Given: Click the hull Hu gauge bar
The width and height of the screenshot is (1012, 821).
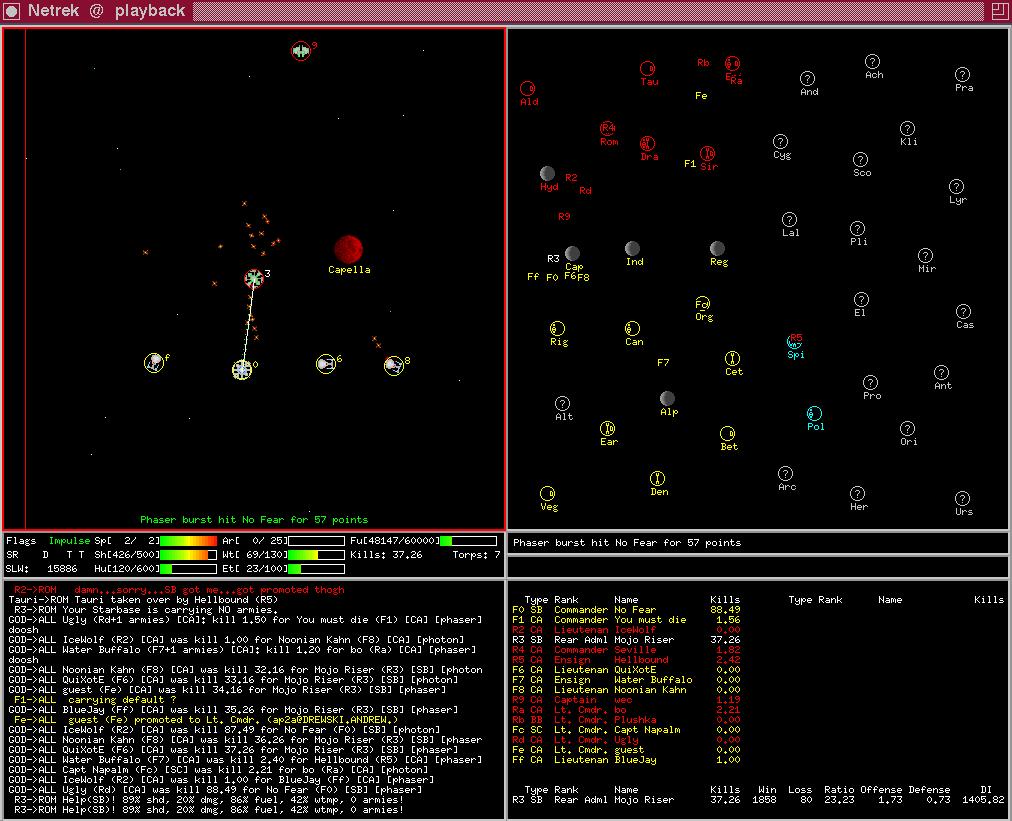Looking at the screenshot, I should (188, 569).
